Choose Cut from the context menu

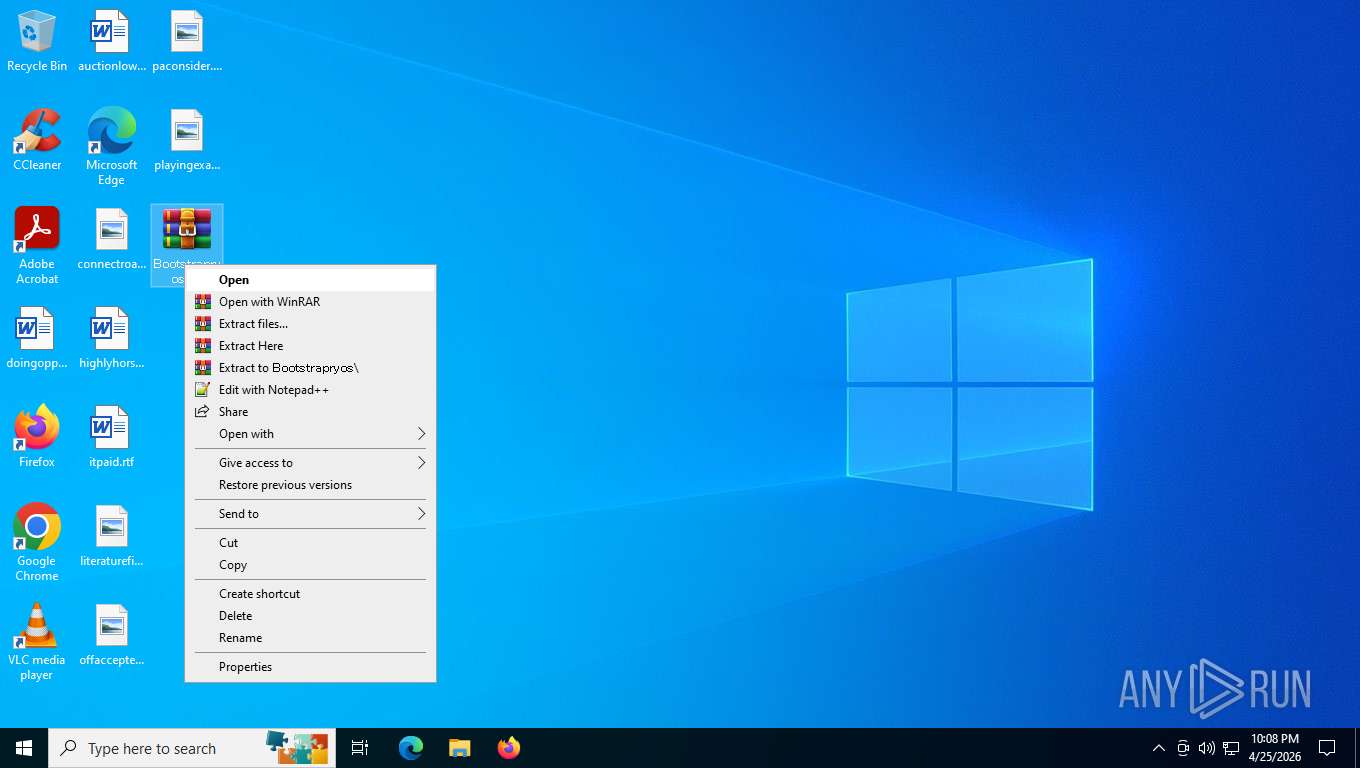(310, 543)
